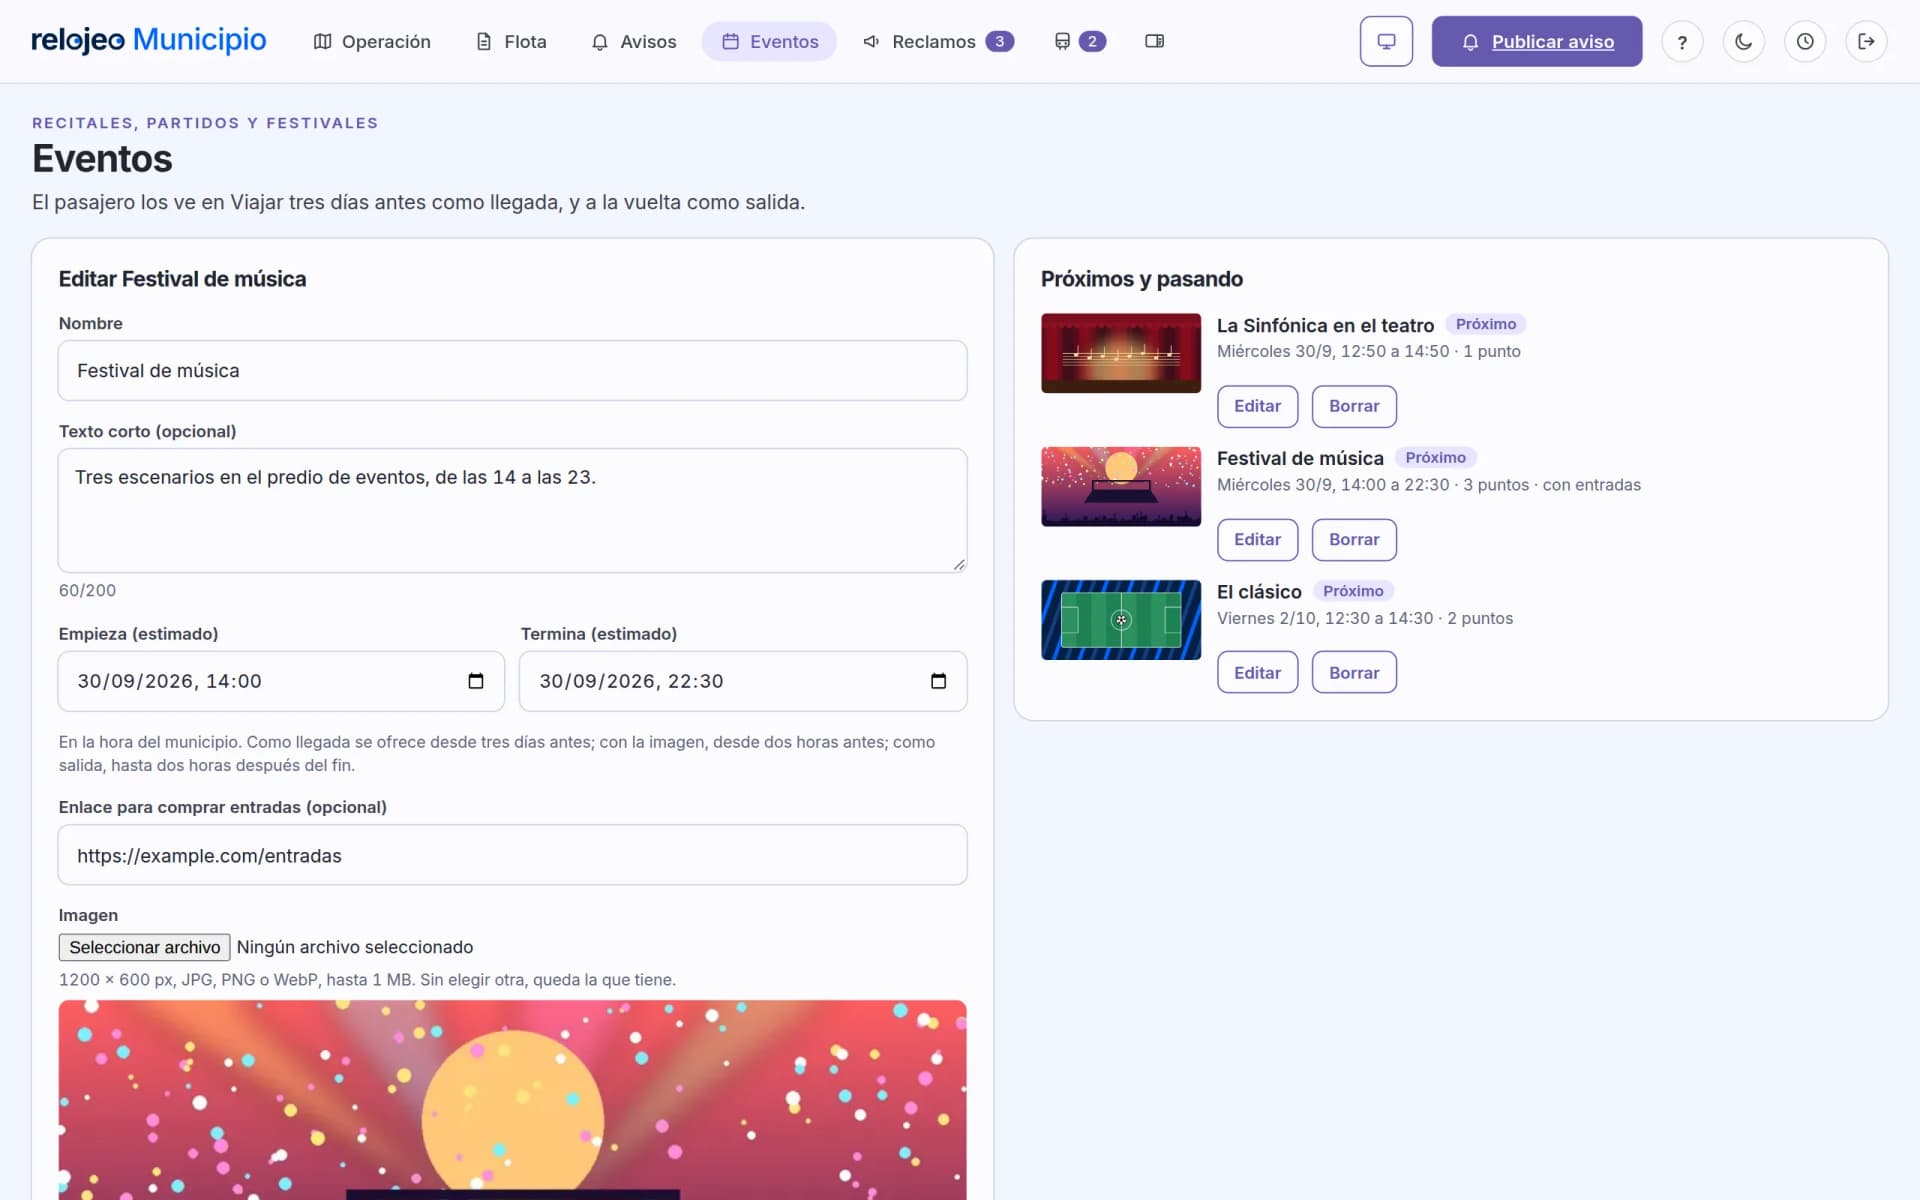Click Seleccionar archivo to choose image
Viewport: 1920px width, 1200px height.
point(144,947)
